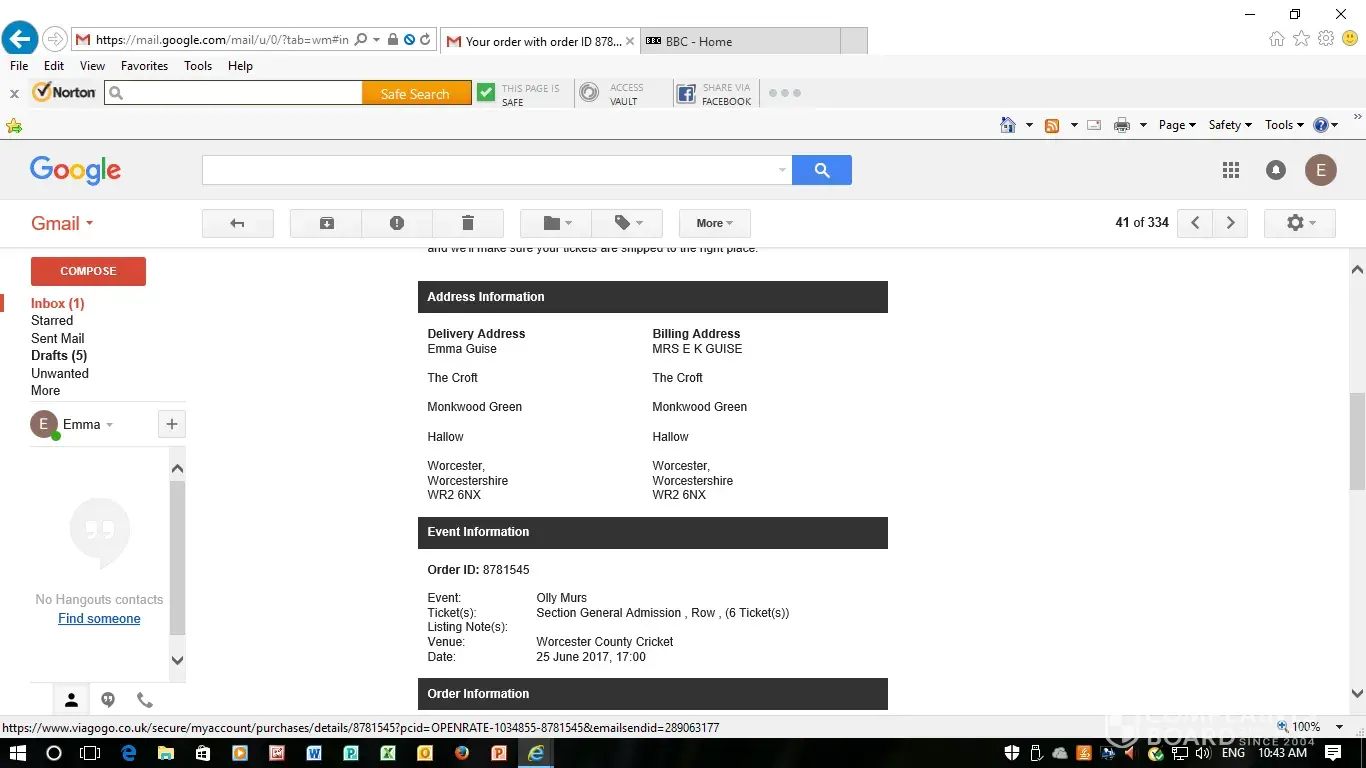Click the Gmail back-to-inbox arrow button
The image size is (1366, 768).
[237, 223]
